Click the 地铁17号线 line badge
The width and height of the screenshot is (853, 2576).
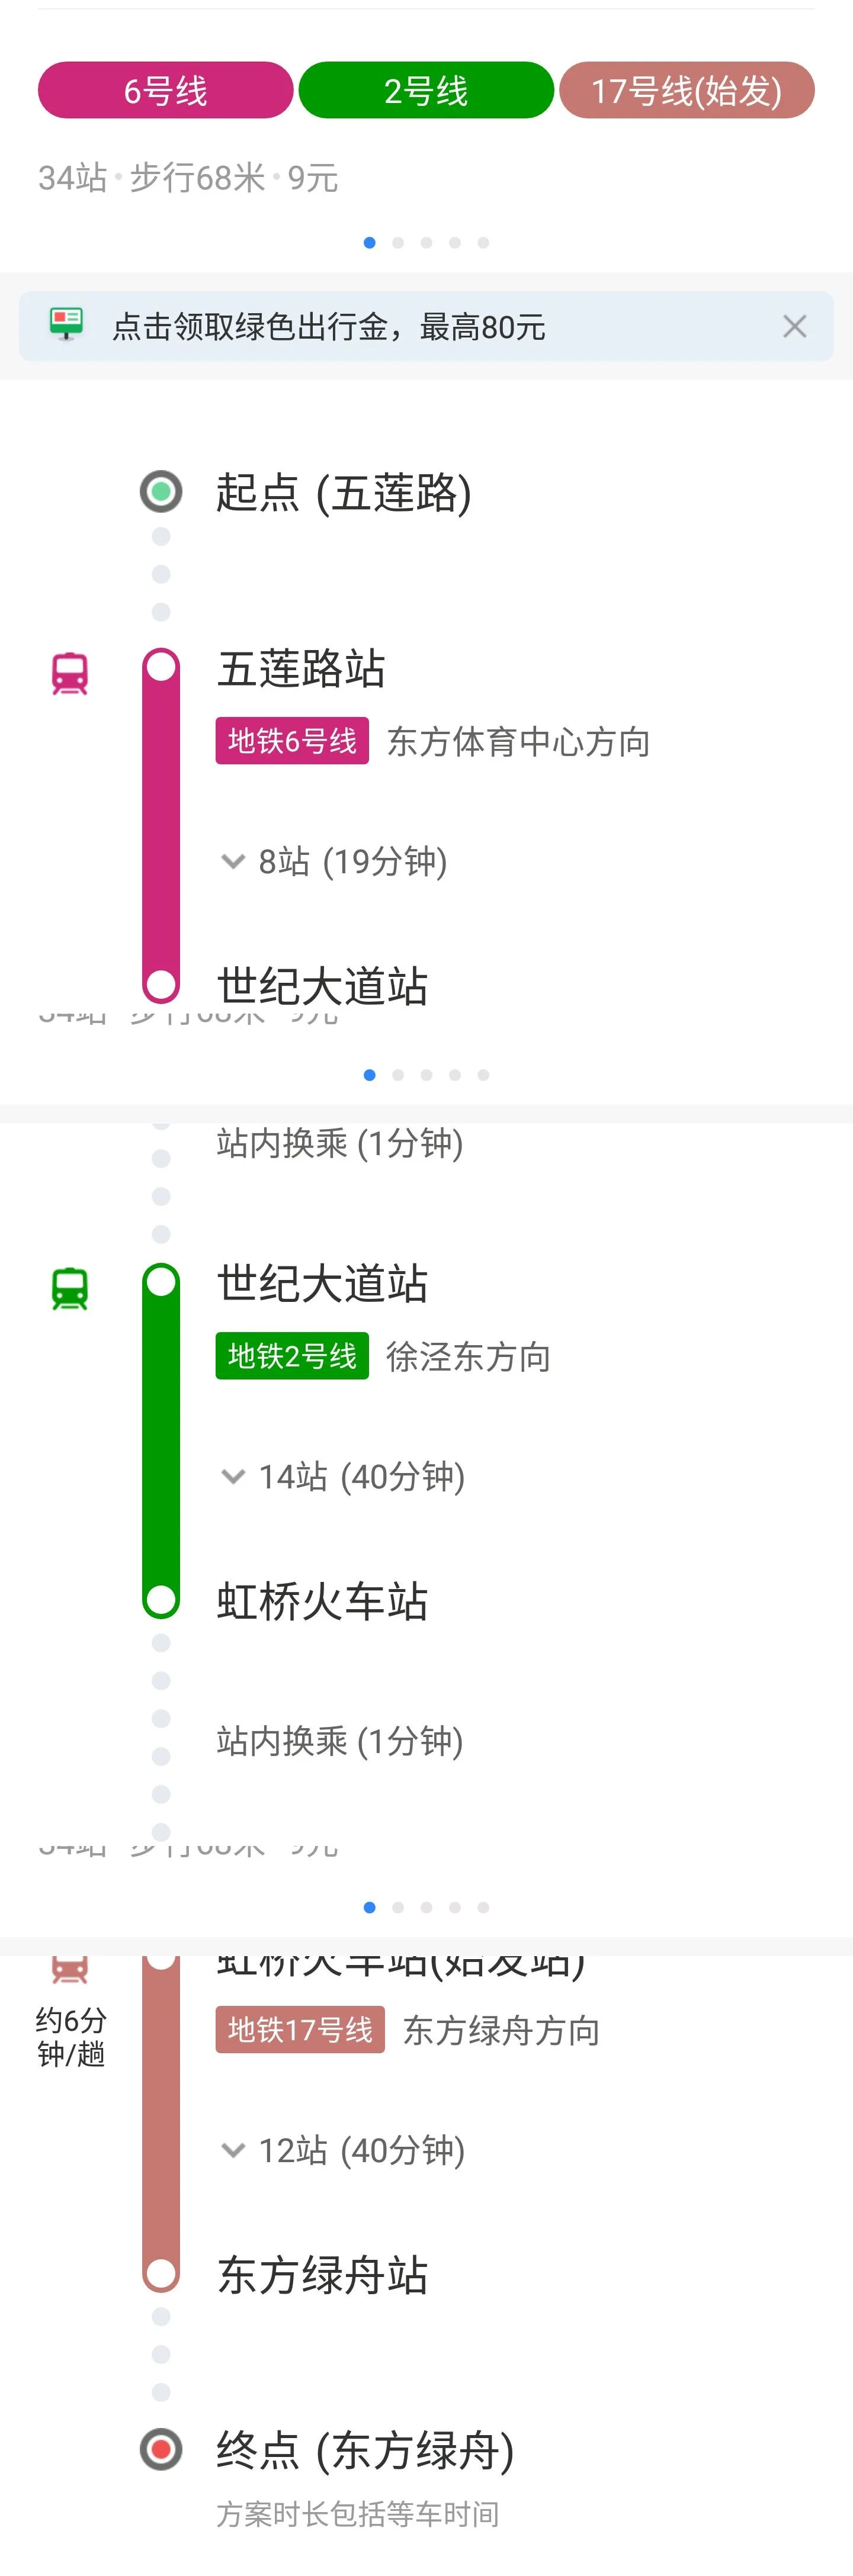[x=299, y=2030]
